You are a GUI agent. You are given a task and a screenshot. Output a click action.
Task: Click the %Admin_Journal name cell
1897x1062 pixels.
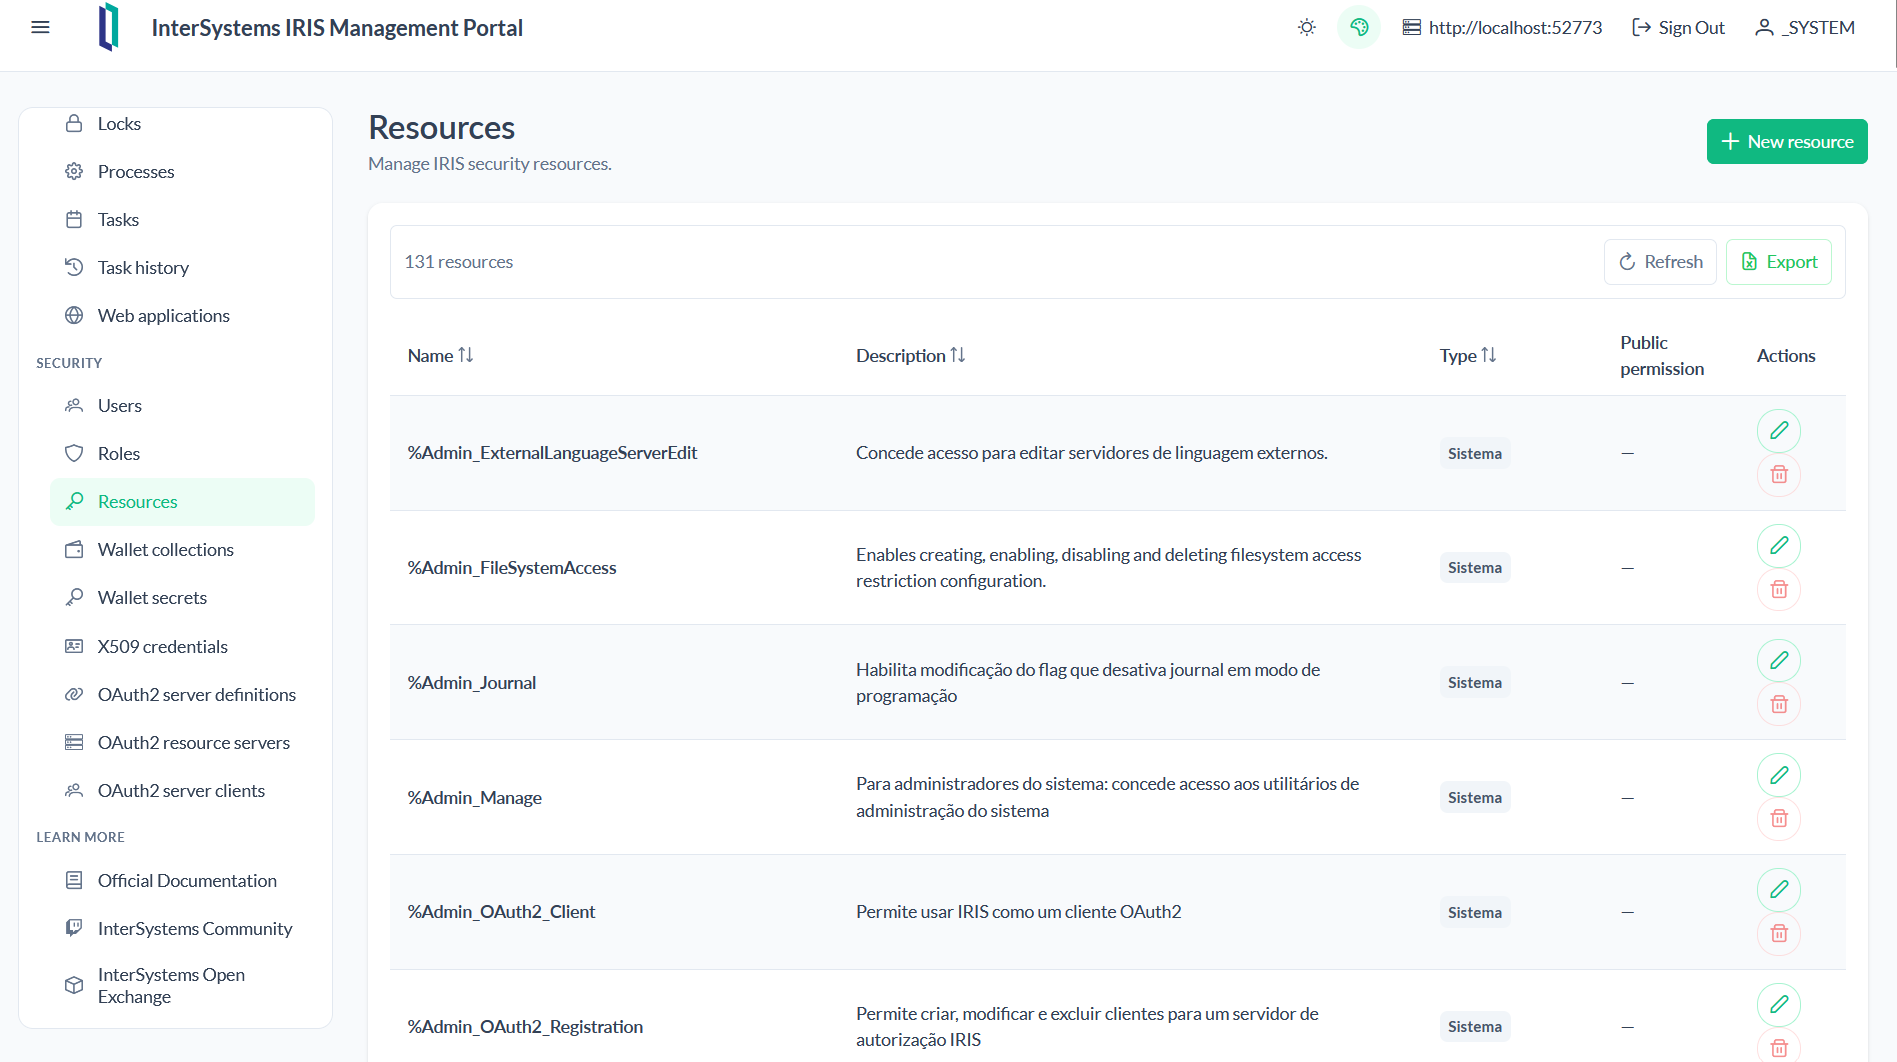tap(472, 683)
